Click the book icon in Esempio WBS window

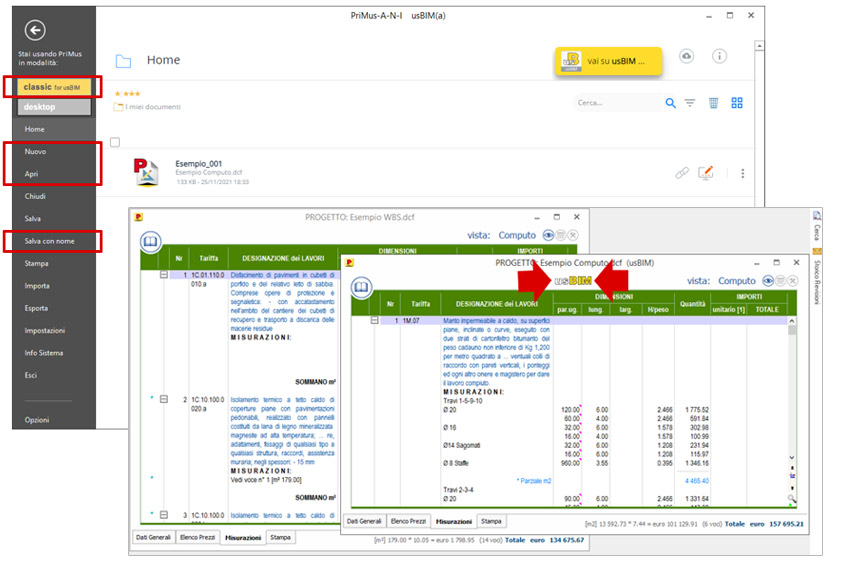[x=151, y=242]
